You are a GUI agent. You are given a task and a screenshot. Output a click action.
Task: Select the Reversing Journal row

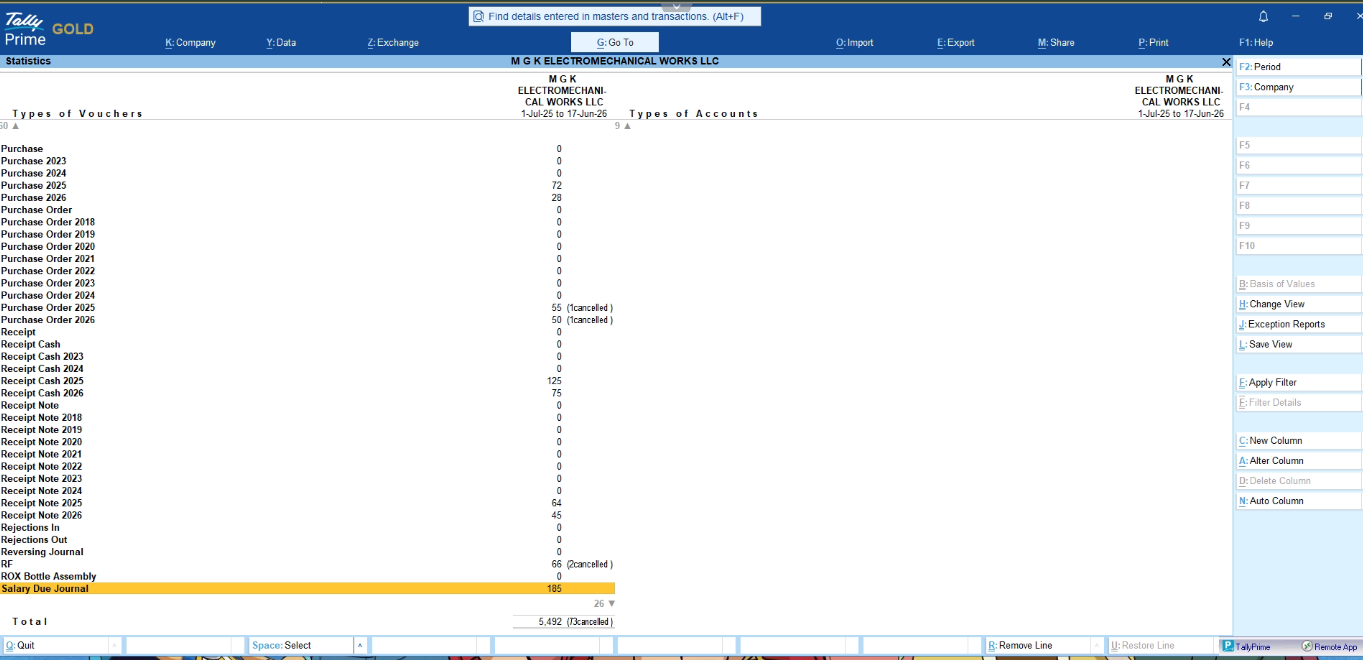[307, 552]
